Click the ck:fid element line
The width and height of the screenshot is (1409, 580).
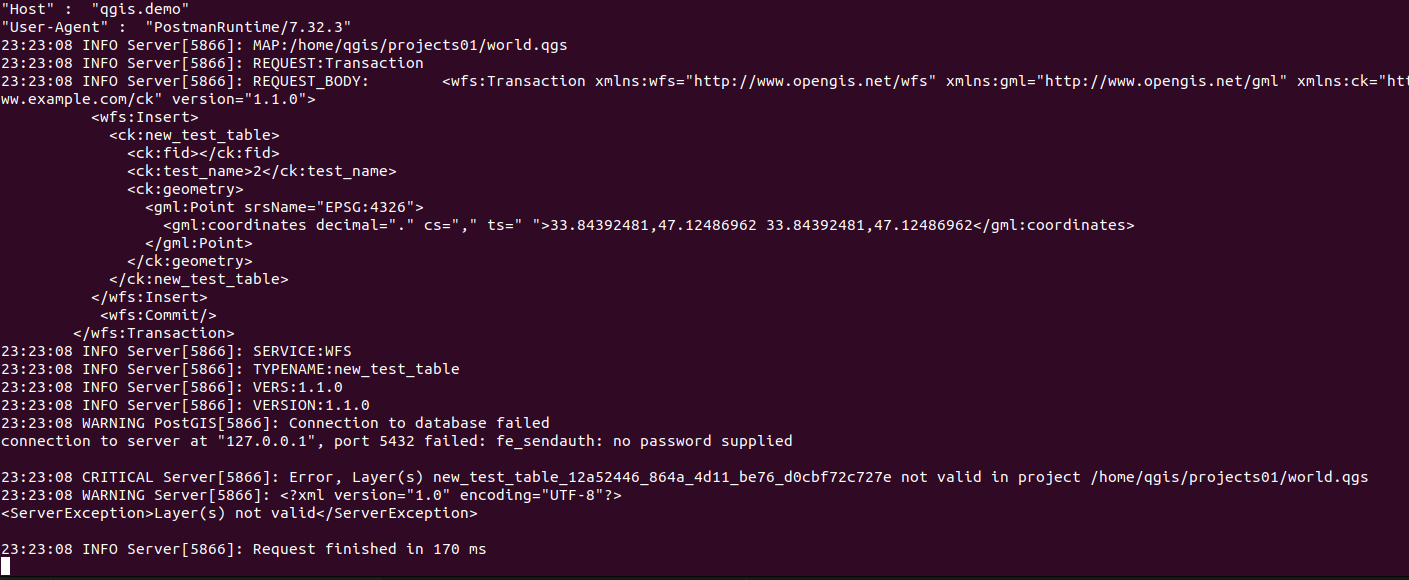pyautogui.click(x=203, y=153)
